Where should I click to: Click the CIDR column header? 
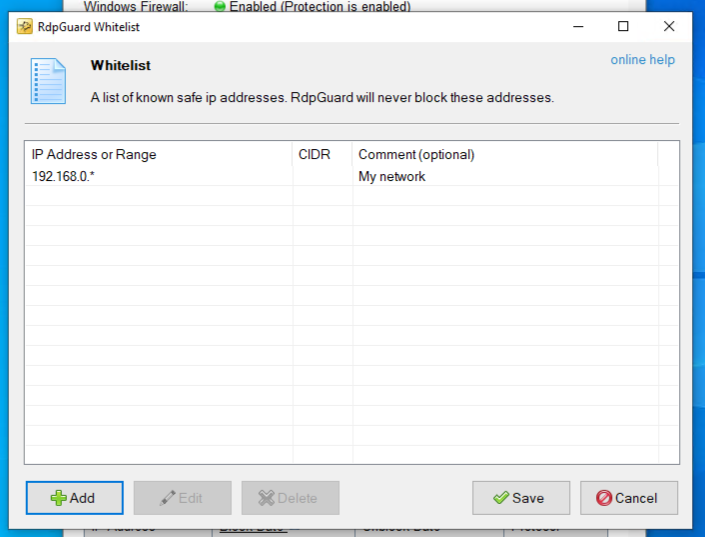coord(314,155)
